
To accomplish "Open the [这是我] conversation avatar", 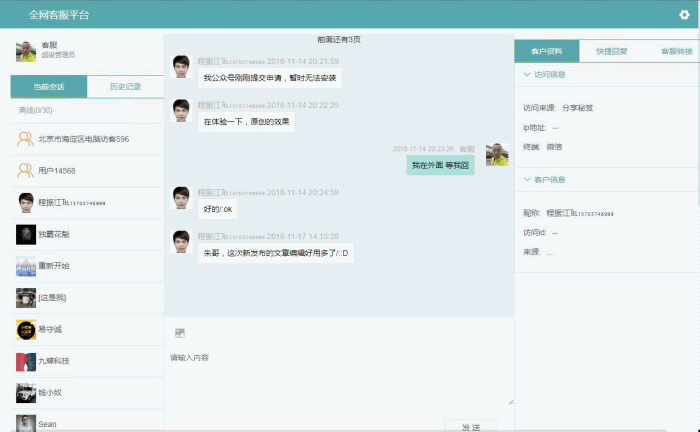I will [26, 298].
